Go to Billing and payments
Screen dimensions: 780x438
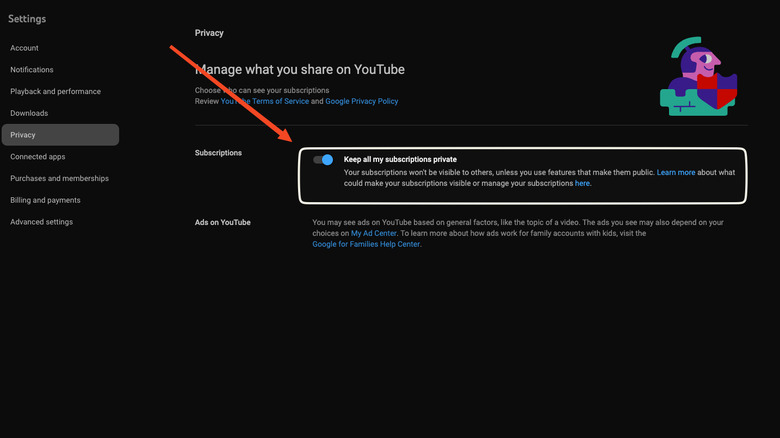click(45, 200)
